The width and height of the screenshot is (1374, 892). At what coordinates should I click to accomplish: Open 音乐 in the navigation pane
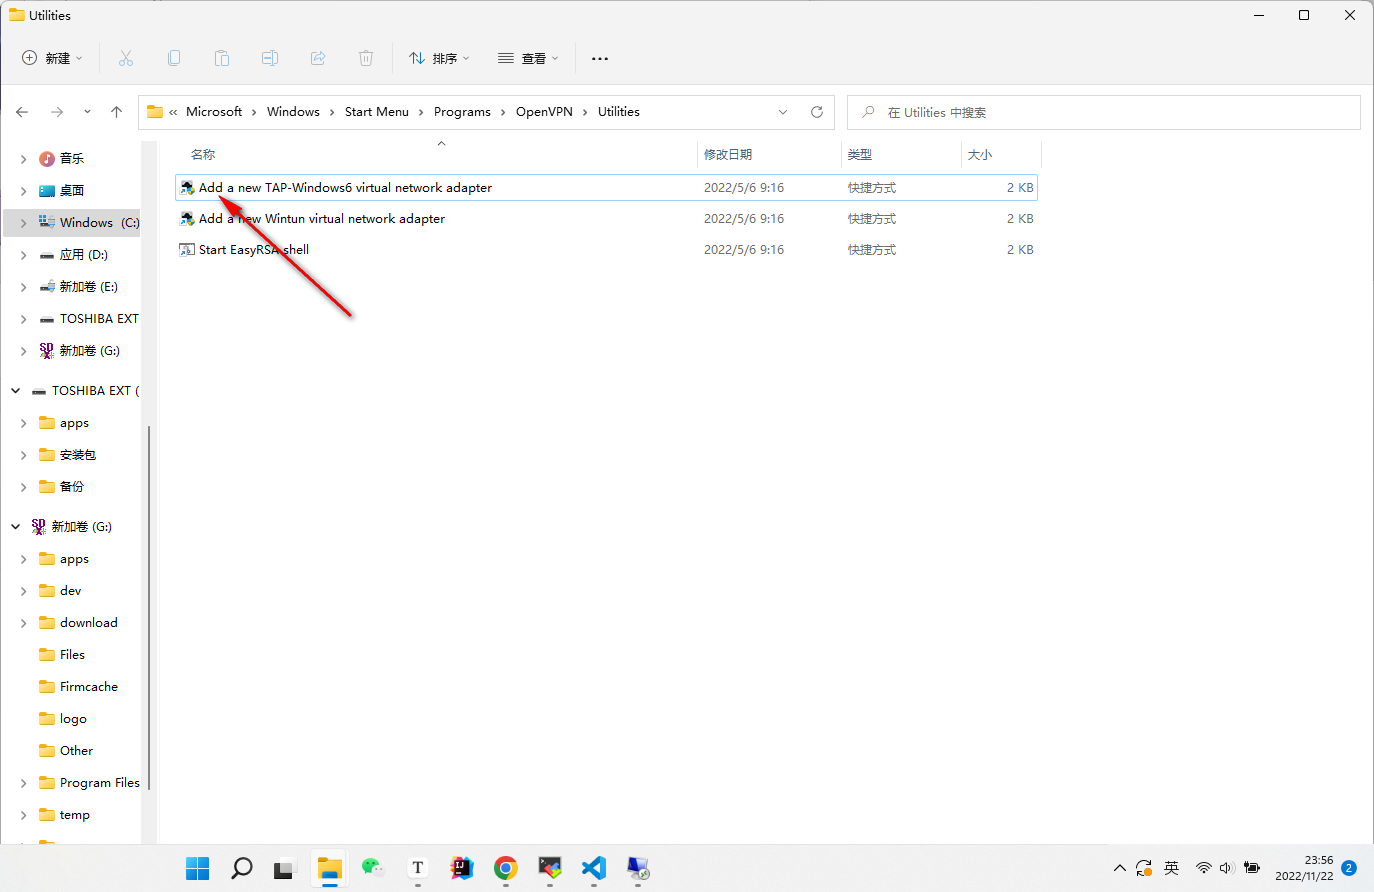click(72, 158)
